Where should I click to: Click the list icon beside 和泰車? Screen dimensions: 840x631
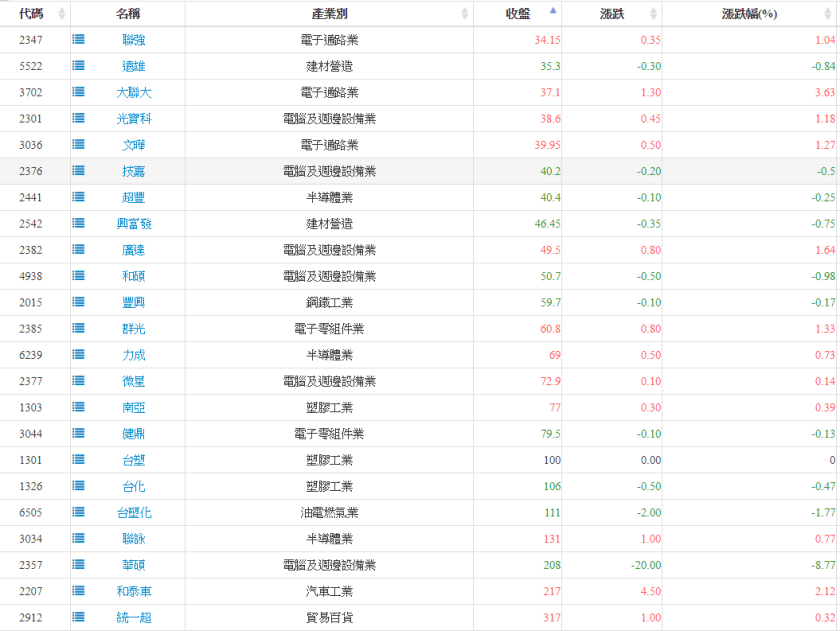click(79, 591)
